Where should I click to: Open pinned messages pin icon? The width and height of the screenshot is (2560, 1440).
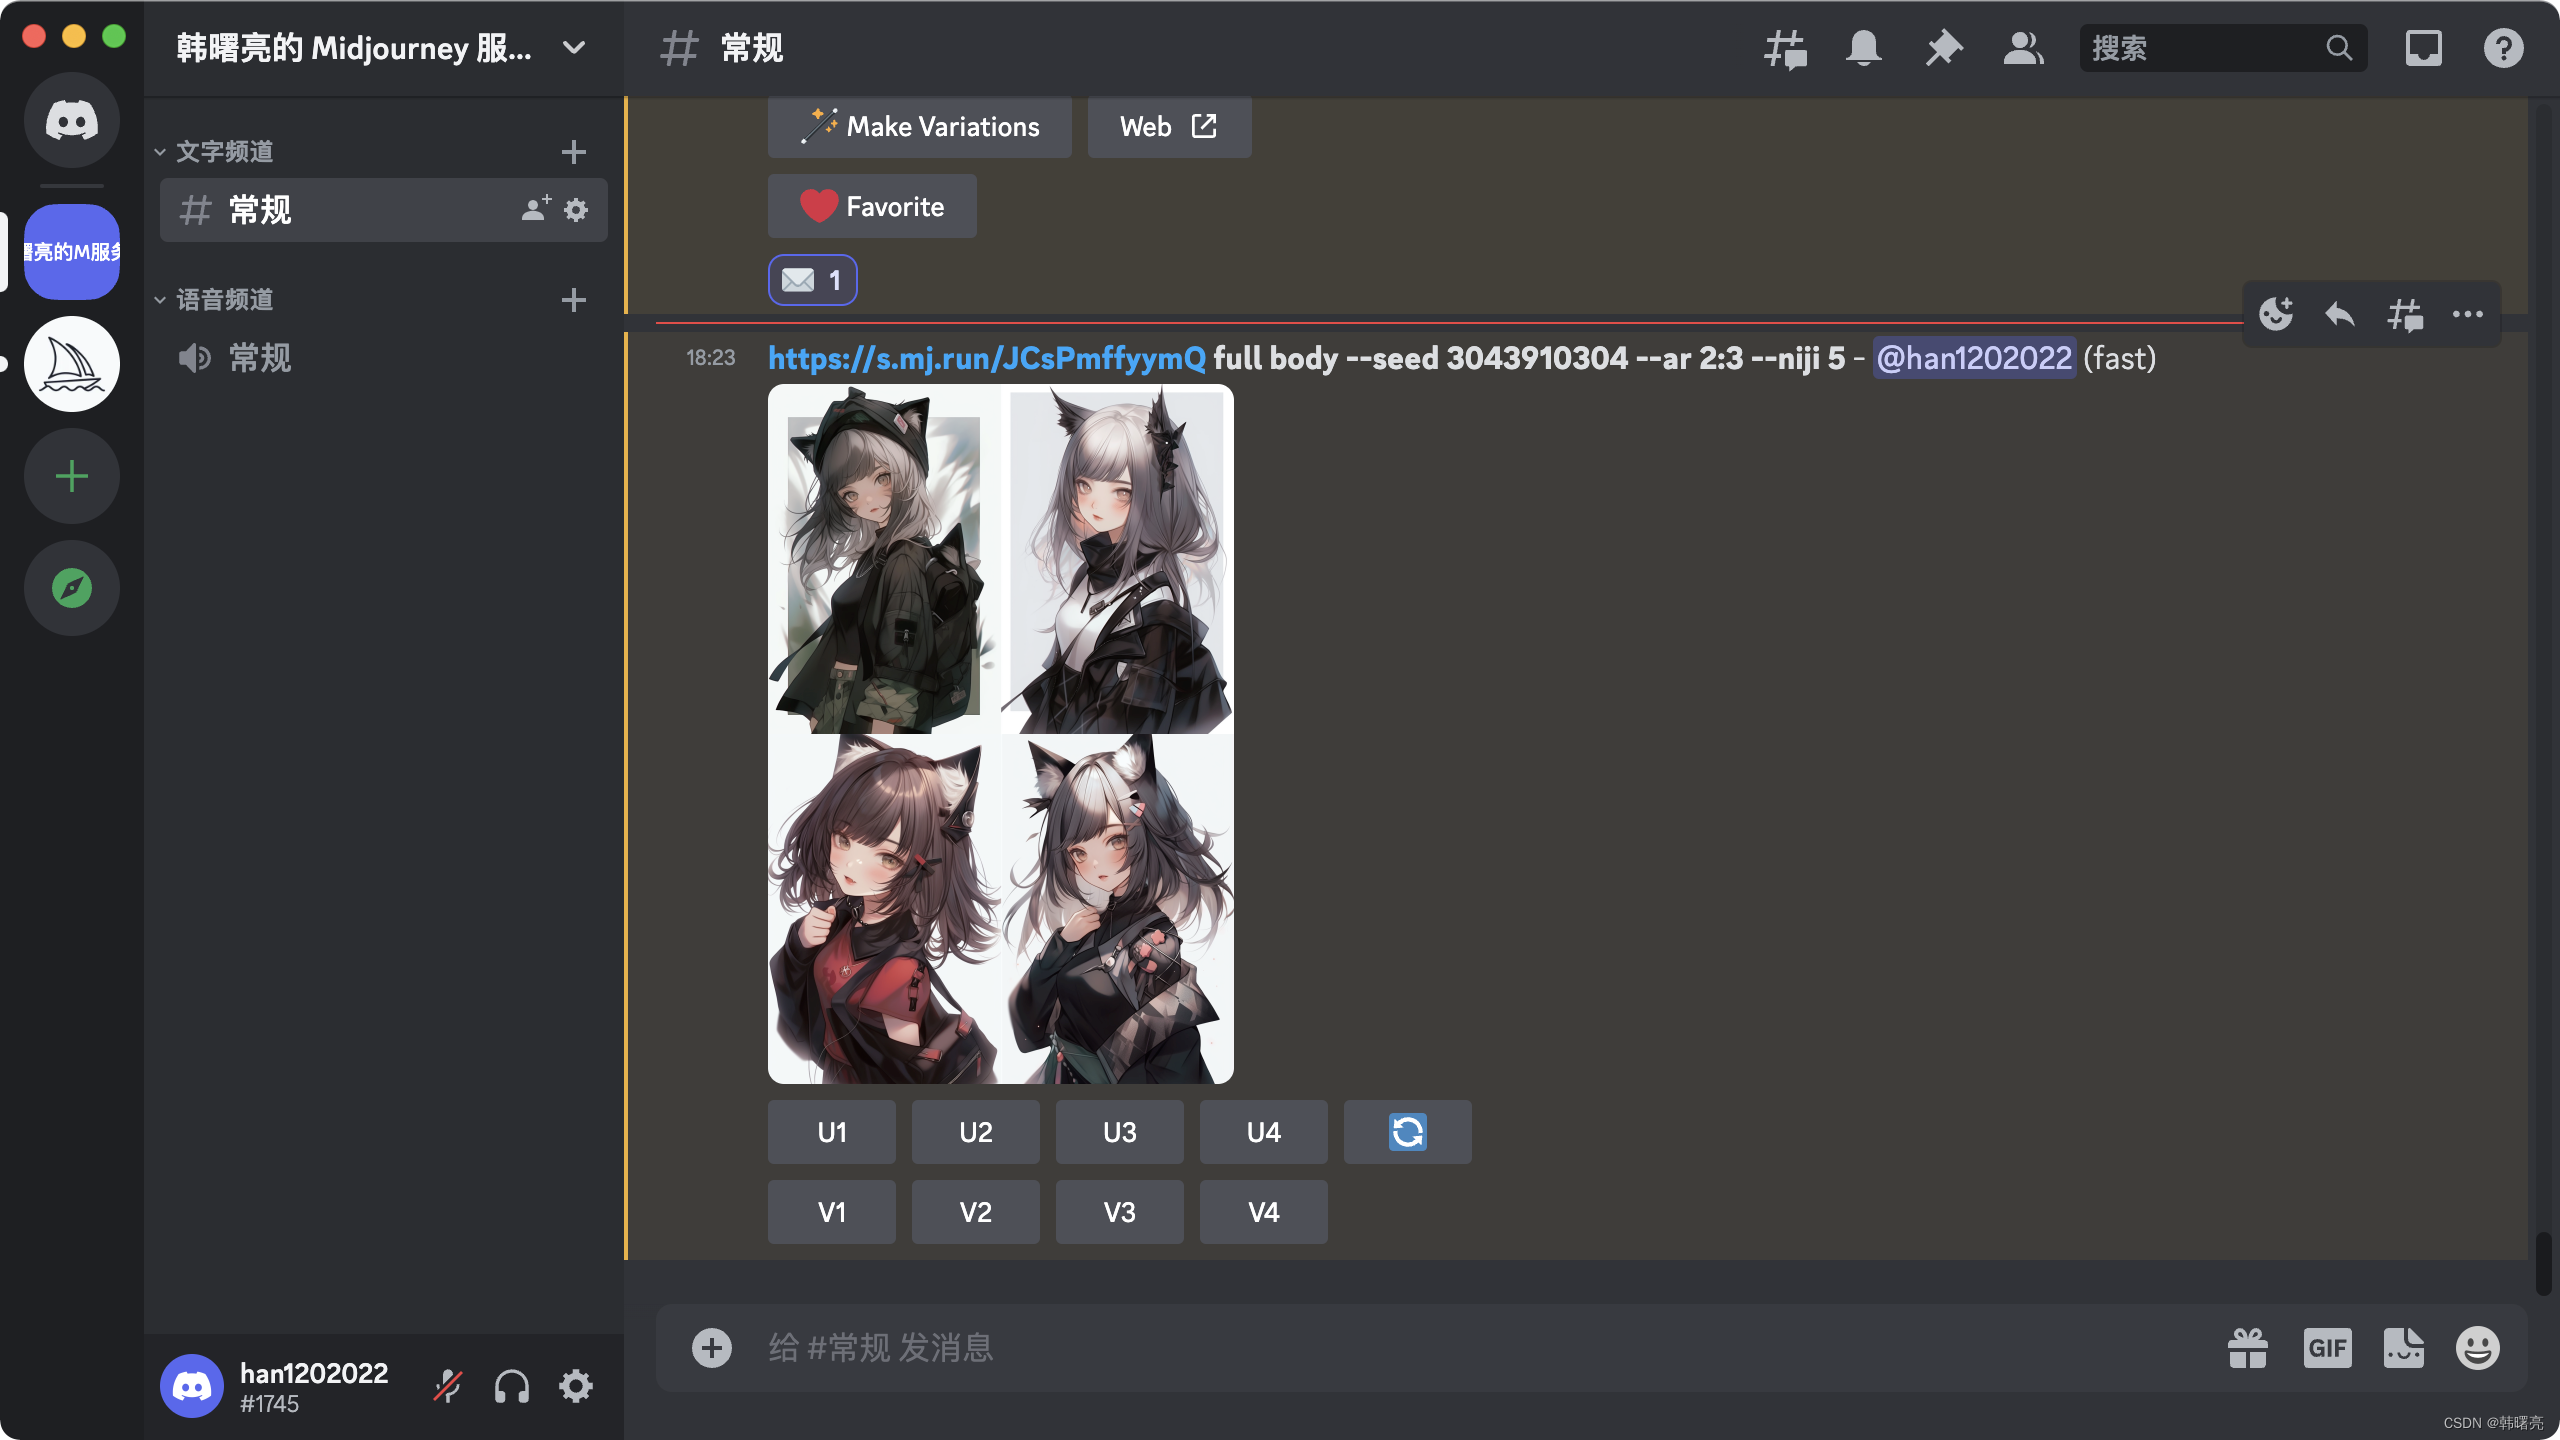pos(1943,48)
